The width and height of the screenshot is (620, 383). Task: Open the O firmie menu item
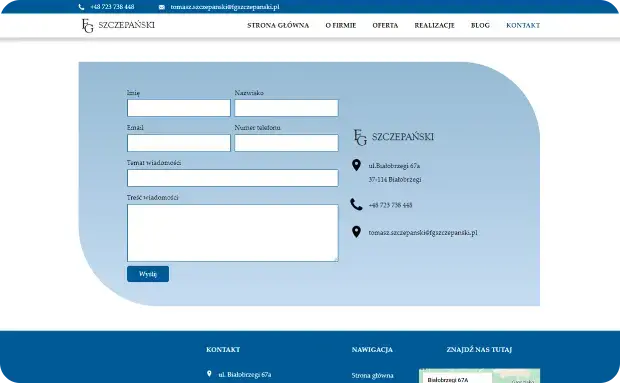[x=341, y=25]
